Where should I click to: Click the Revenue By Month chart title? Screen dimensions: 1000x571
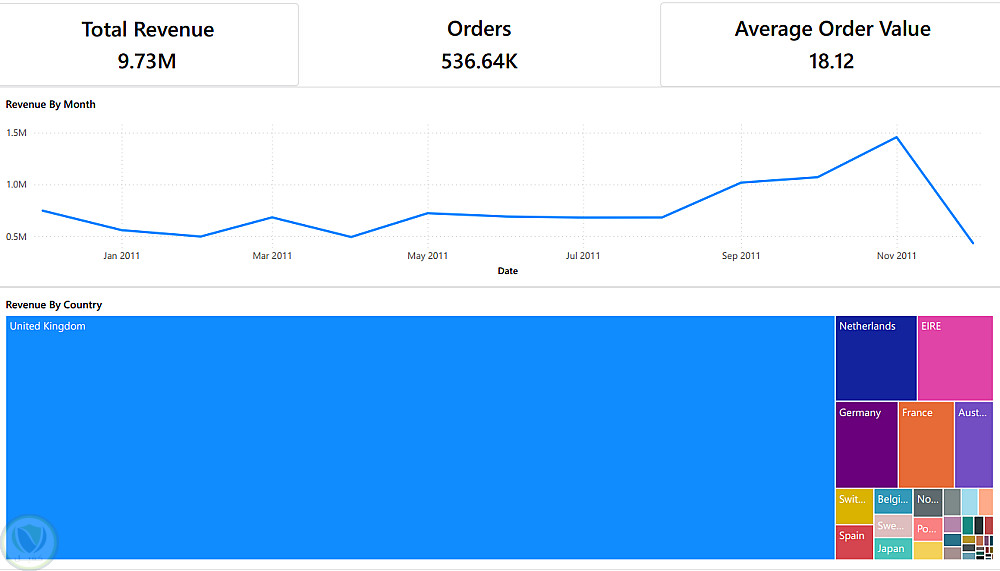[51, 104]
